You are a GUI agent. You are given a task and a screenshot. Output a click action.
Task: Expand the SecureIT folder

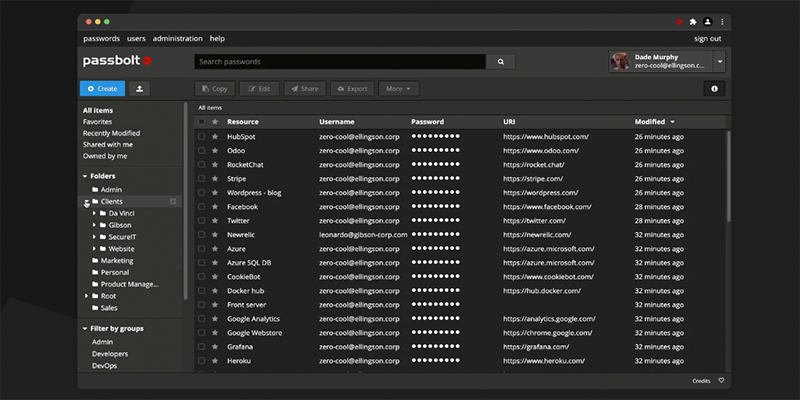click(94, 237)
